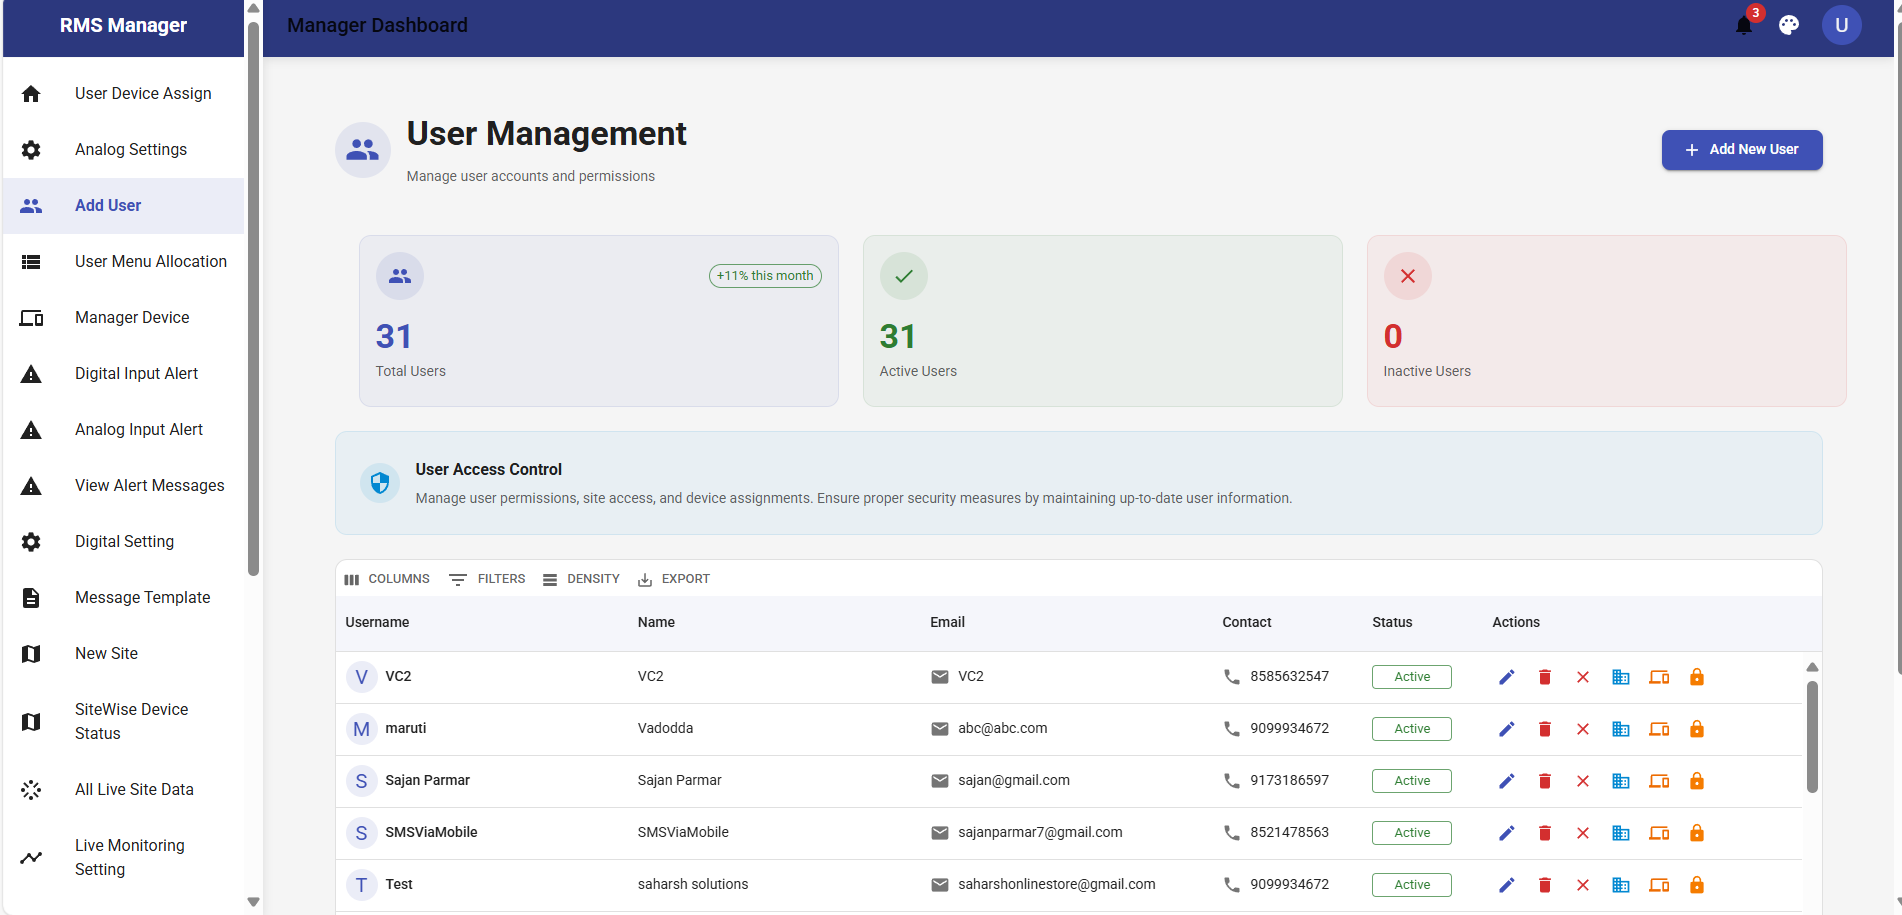Delete the VC2 user with trash icon

tap(1544, 677)
